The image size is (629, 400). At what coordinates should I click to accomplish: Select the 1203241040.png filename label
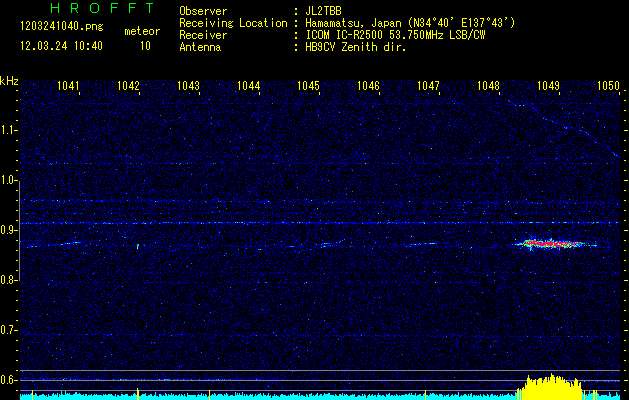60,26
